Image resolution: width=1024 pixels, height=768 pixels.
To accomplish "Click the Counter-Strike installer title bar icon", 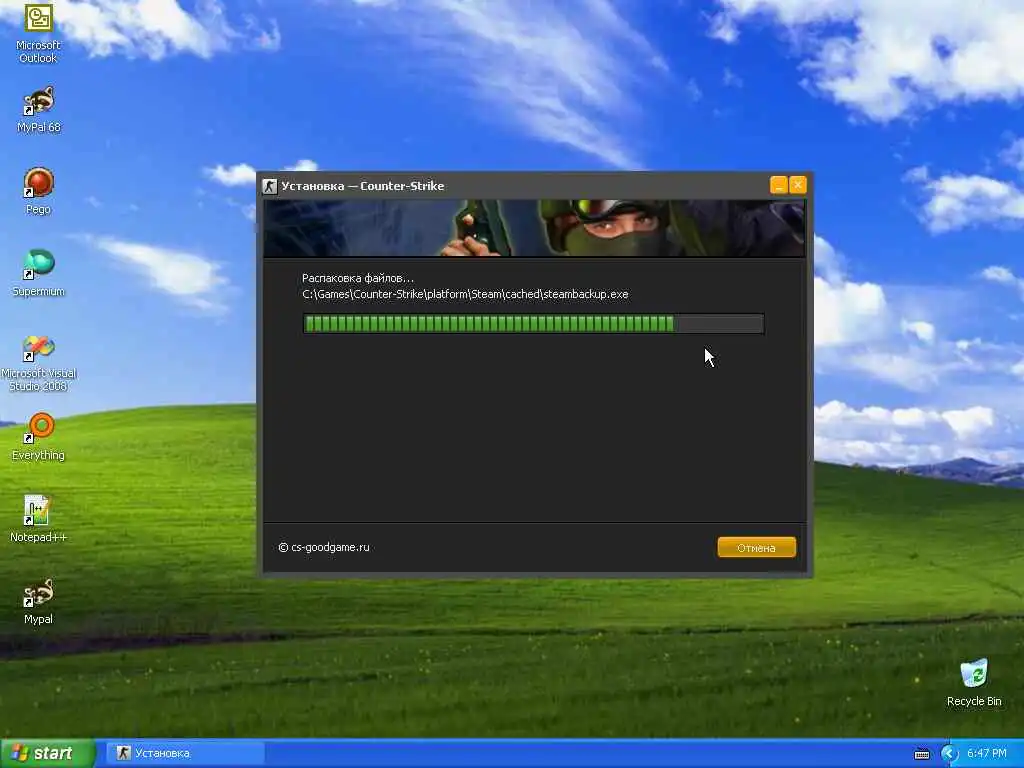I will [270, 186].
